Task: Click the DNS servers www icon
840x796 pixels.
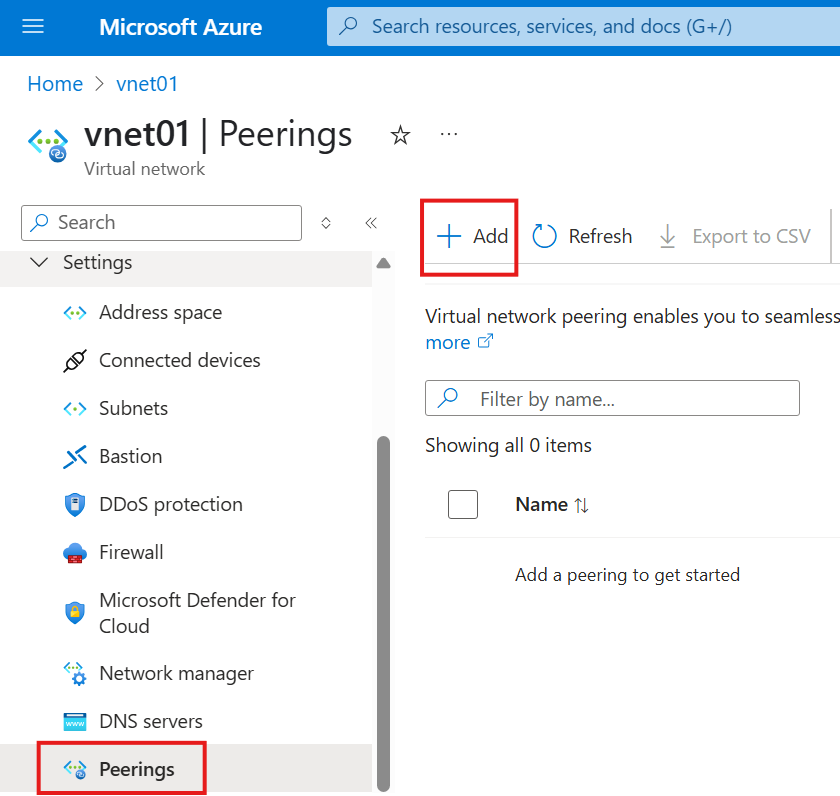Action: (75, 722)
